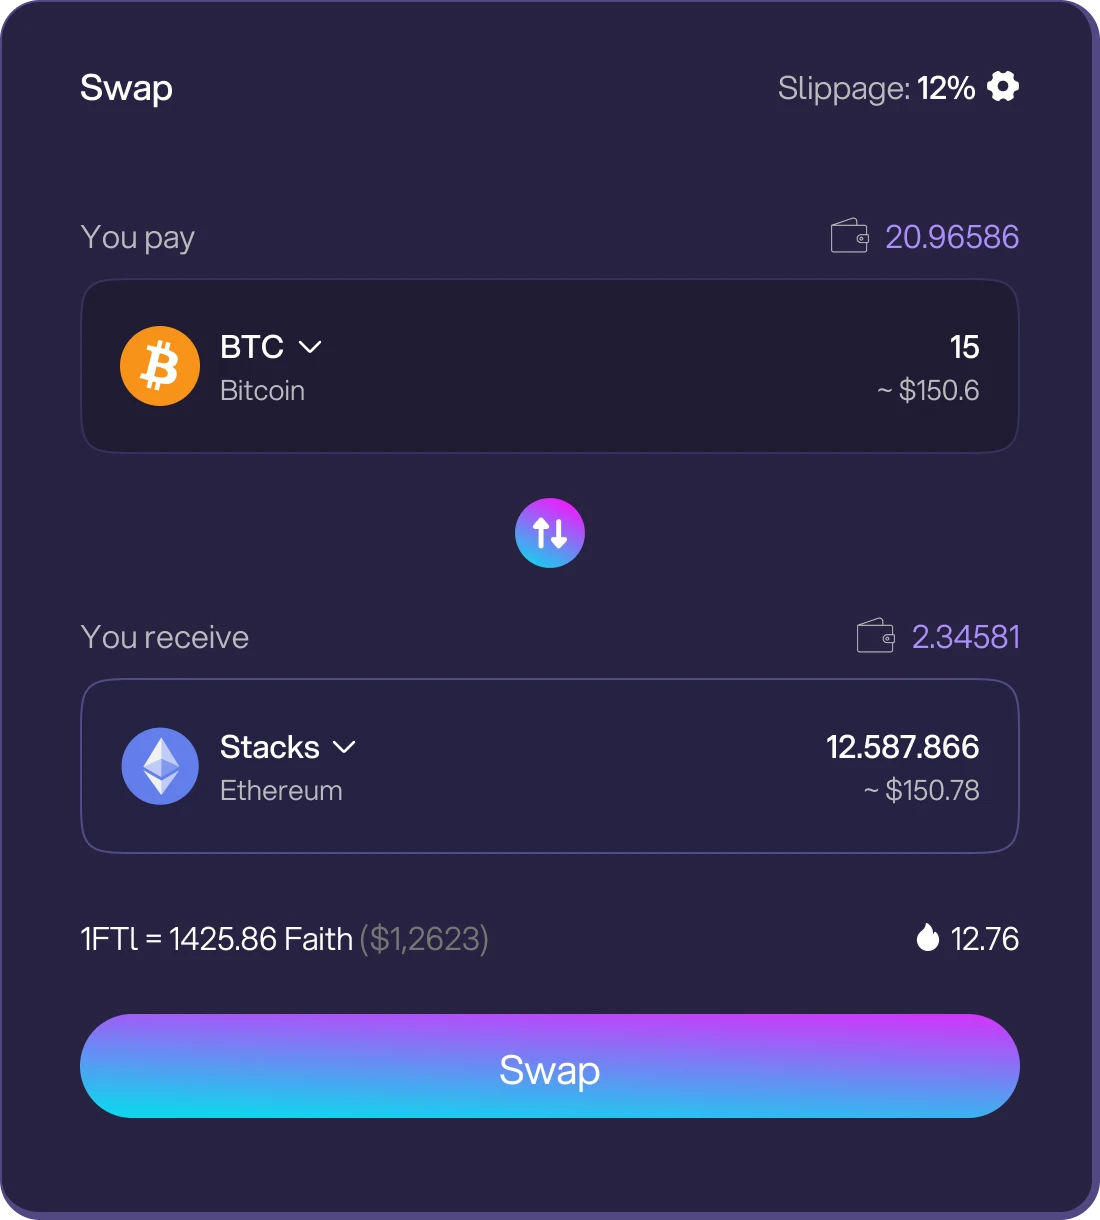The height and width of the screenshot is (1220, 1100).
Task: Use max pay balance 20.96586
Action: click(951, 237)
